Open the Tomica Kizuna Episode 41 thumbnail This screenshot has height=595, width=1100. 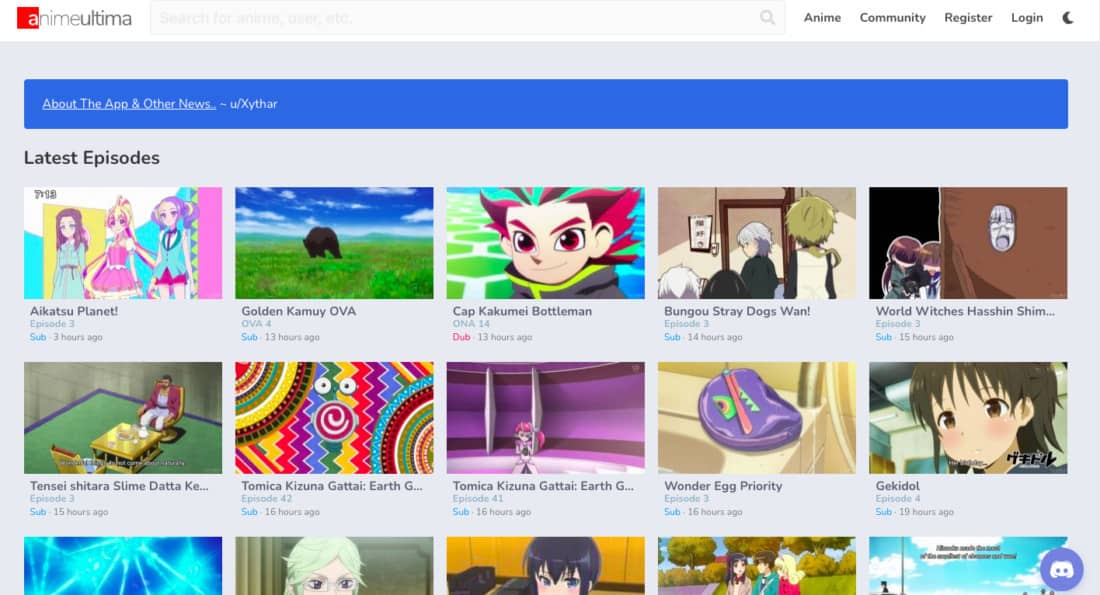[x=545, y=417]
